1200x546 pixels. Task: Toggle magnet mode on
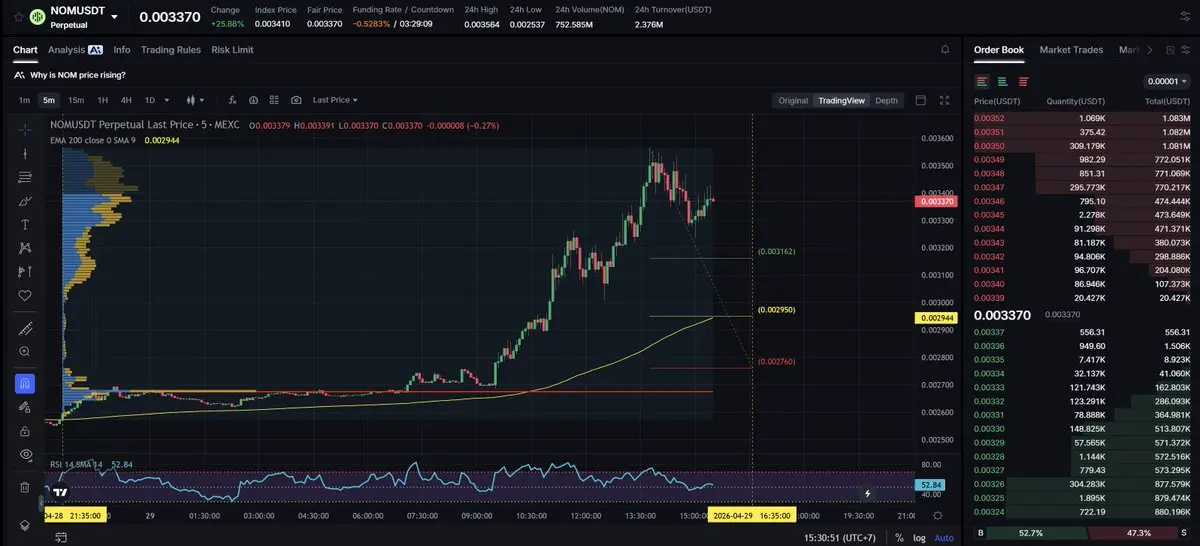[25, 384]
